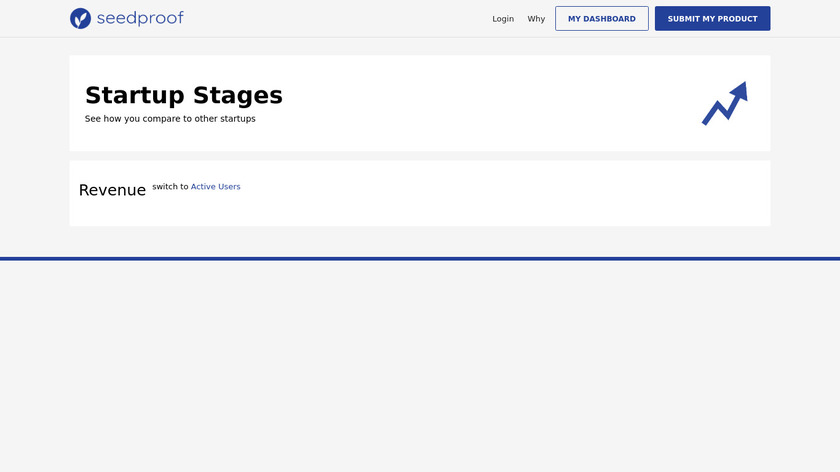Image resolution: width=840 pixels, height=472 pixels.
Task: Go to My Dashboard
Action: point(601,19)
